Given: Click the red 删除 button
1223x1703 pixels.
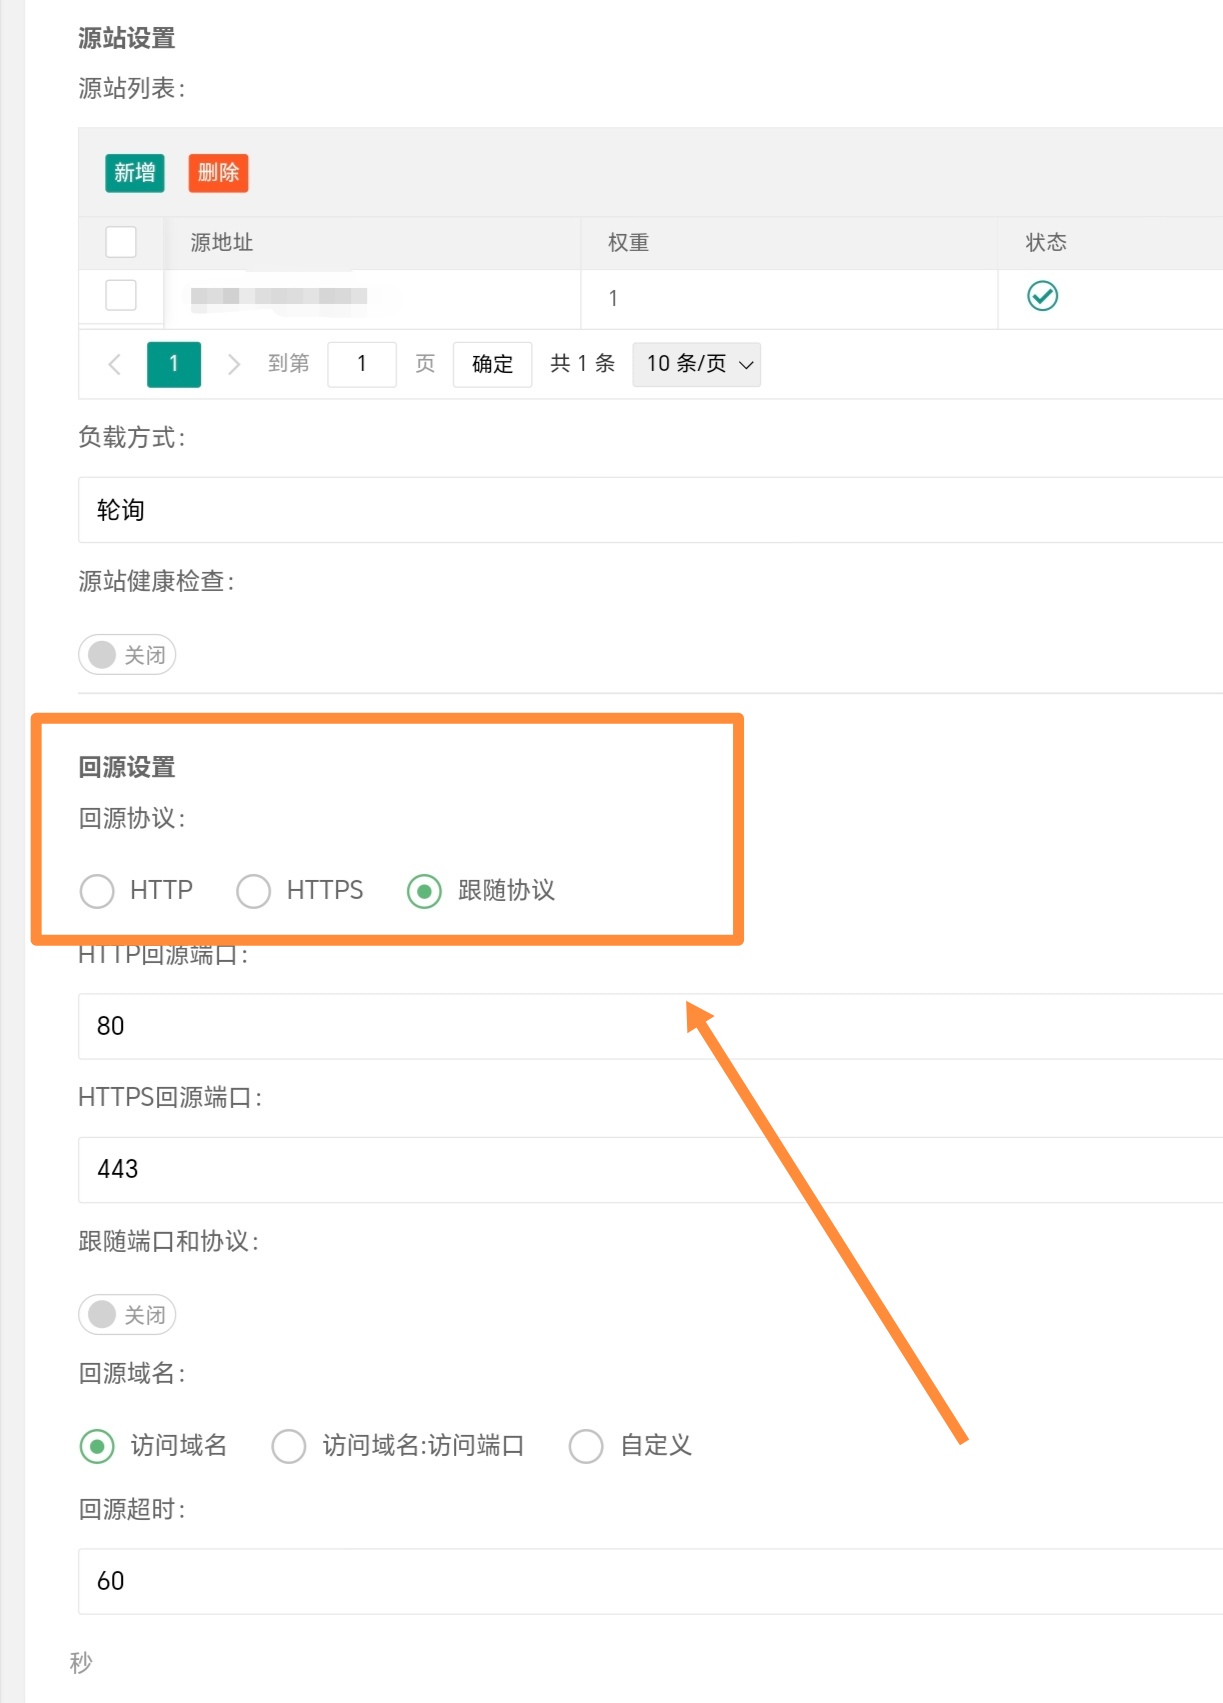Looking at the screenshot, I should pyautogui.click(x=218, y=173).
